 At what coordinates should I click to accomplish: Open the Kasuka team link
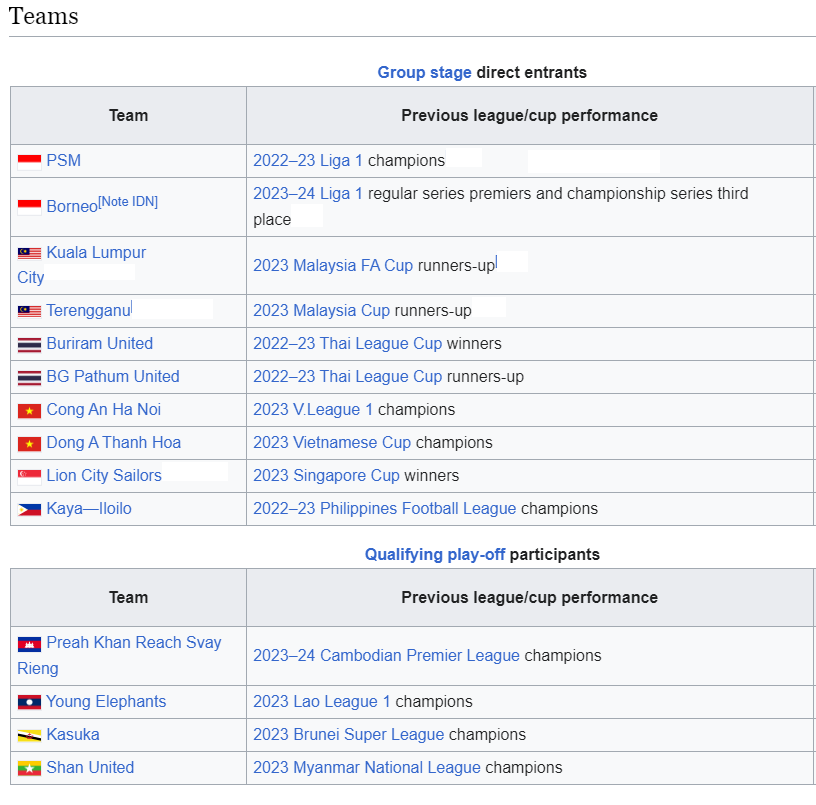[73, 734]
